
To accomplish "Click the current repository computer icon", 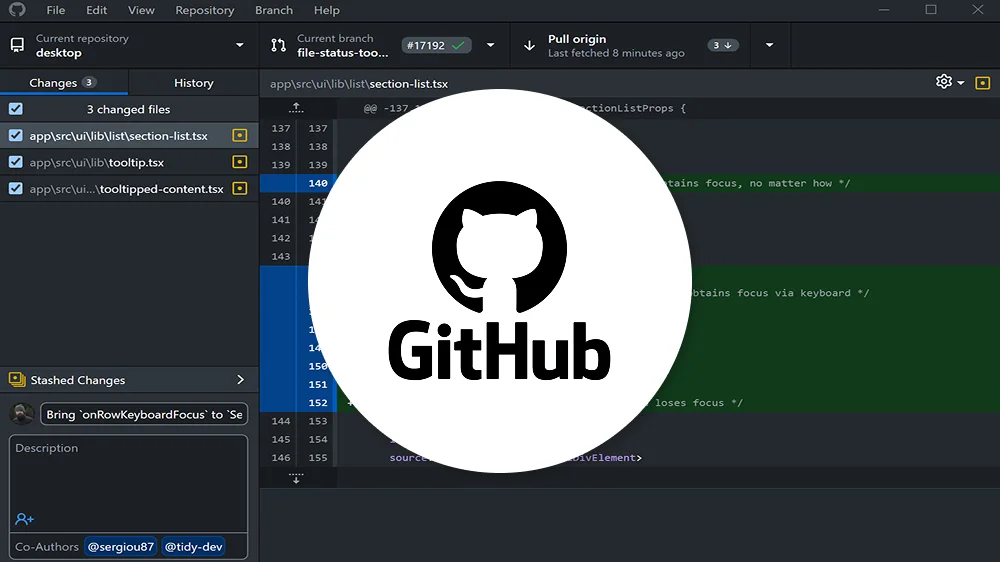I will coord(17,45).
